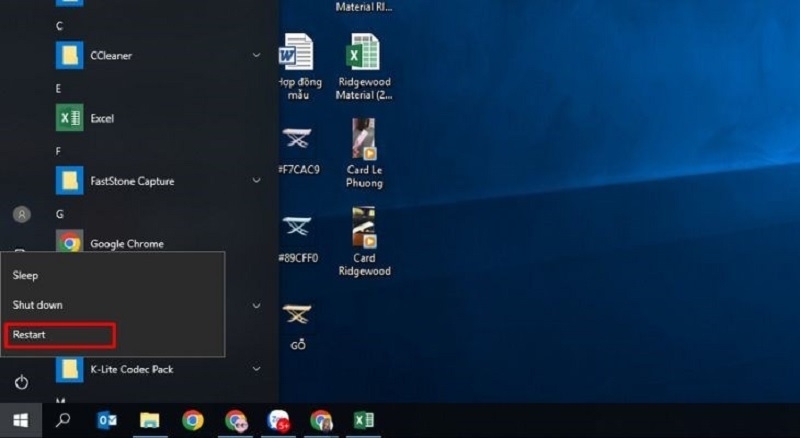Expand the K-Lite Codec Pack chevron
The width and height of the screenshot is (800, 438).
[257, 369]
